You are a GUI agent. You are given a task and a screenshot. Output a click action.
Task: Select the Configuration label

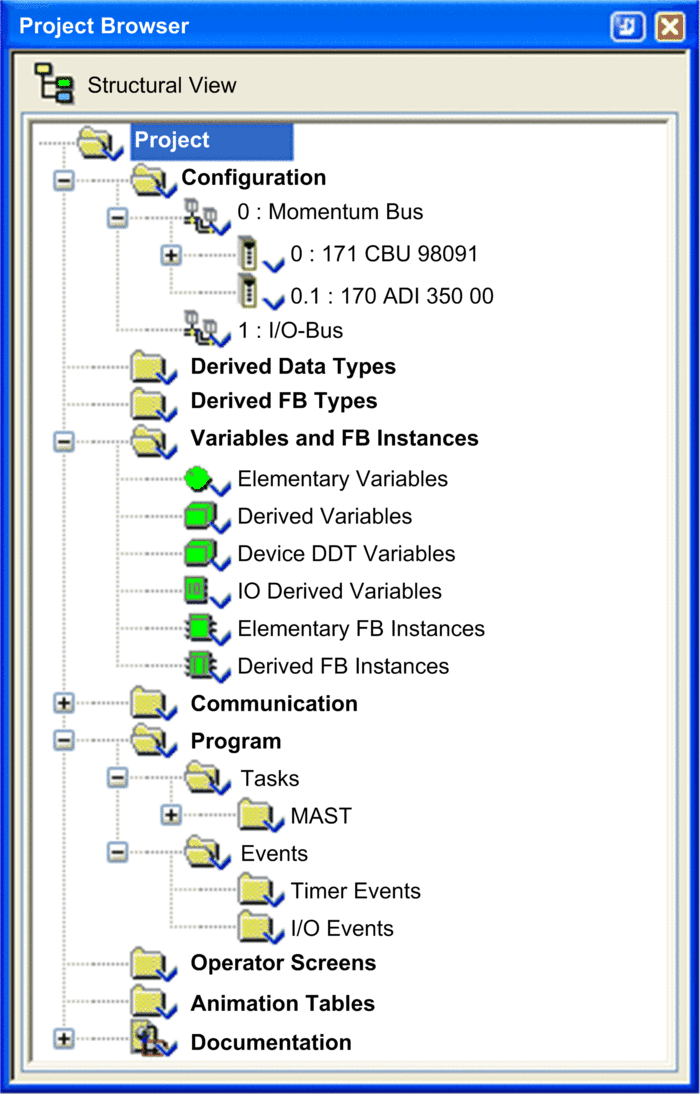[x=254, y=178]
